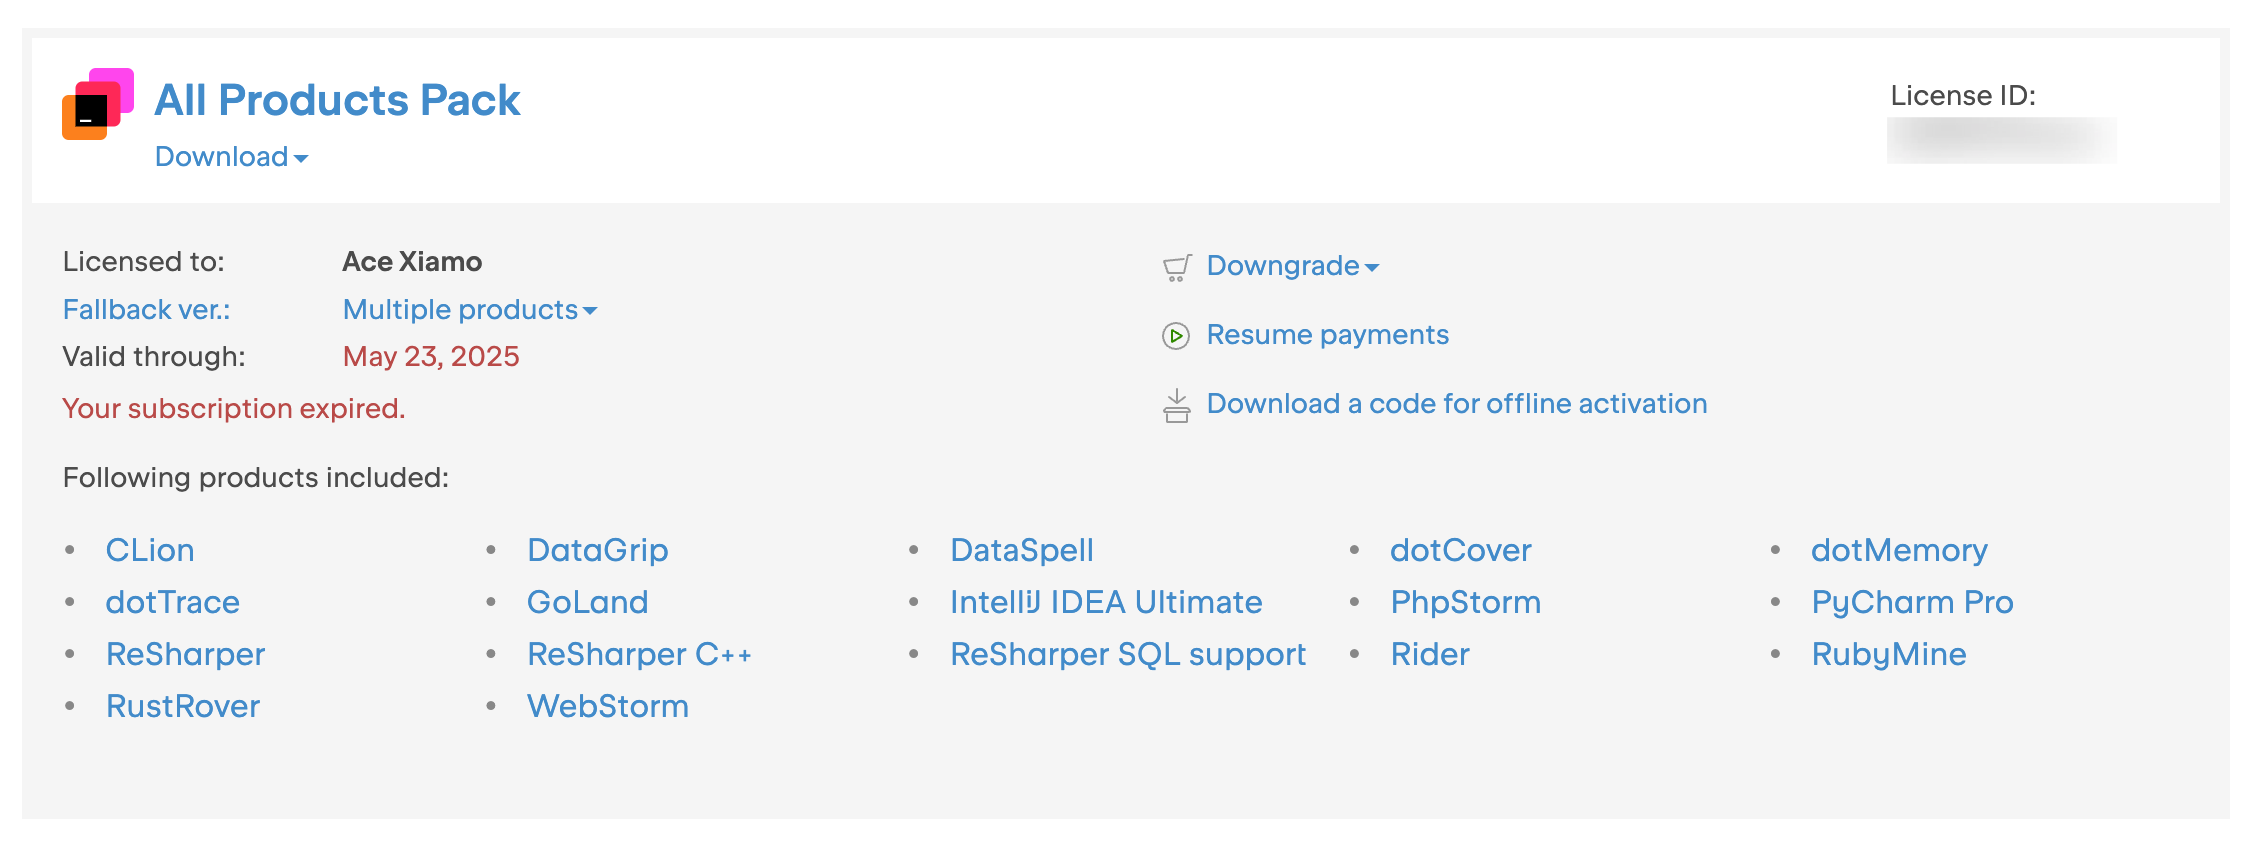The width and height of the screenshot is (2252, 844).
Task: Click the shopping cart icon beside Downgrade
Action: click(x=1177, y=267)
